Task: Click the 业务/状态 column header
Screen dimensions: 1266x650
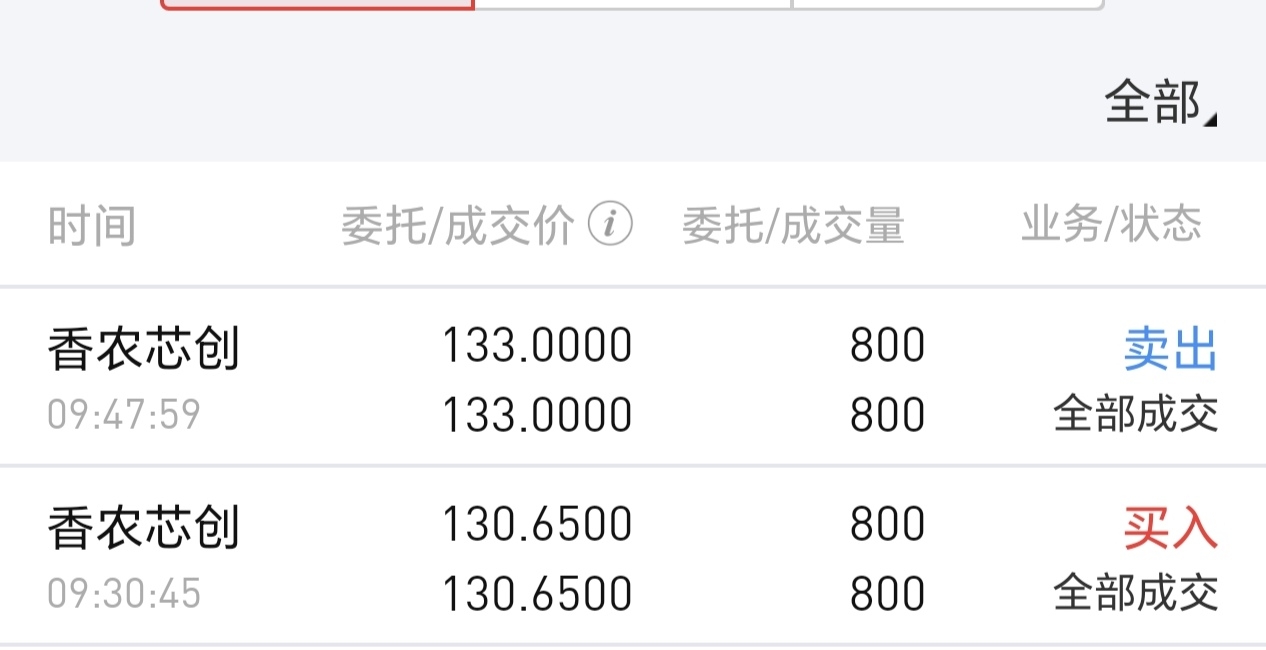Action: click(x=1111, y=224)
